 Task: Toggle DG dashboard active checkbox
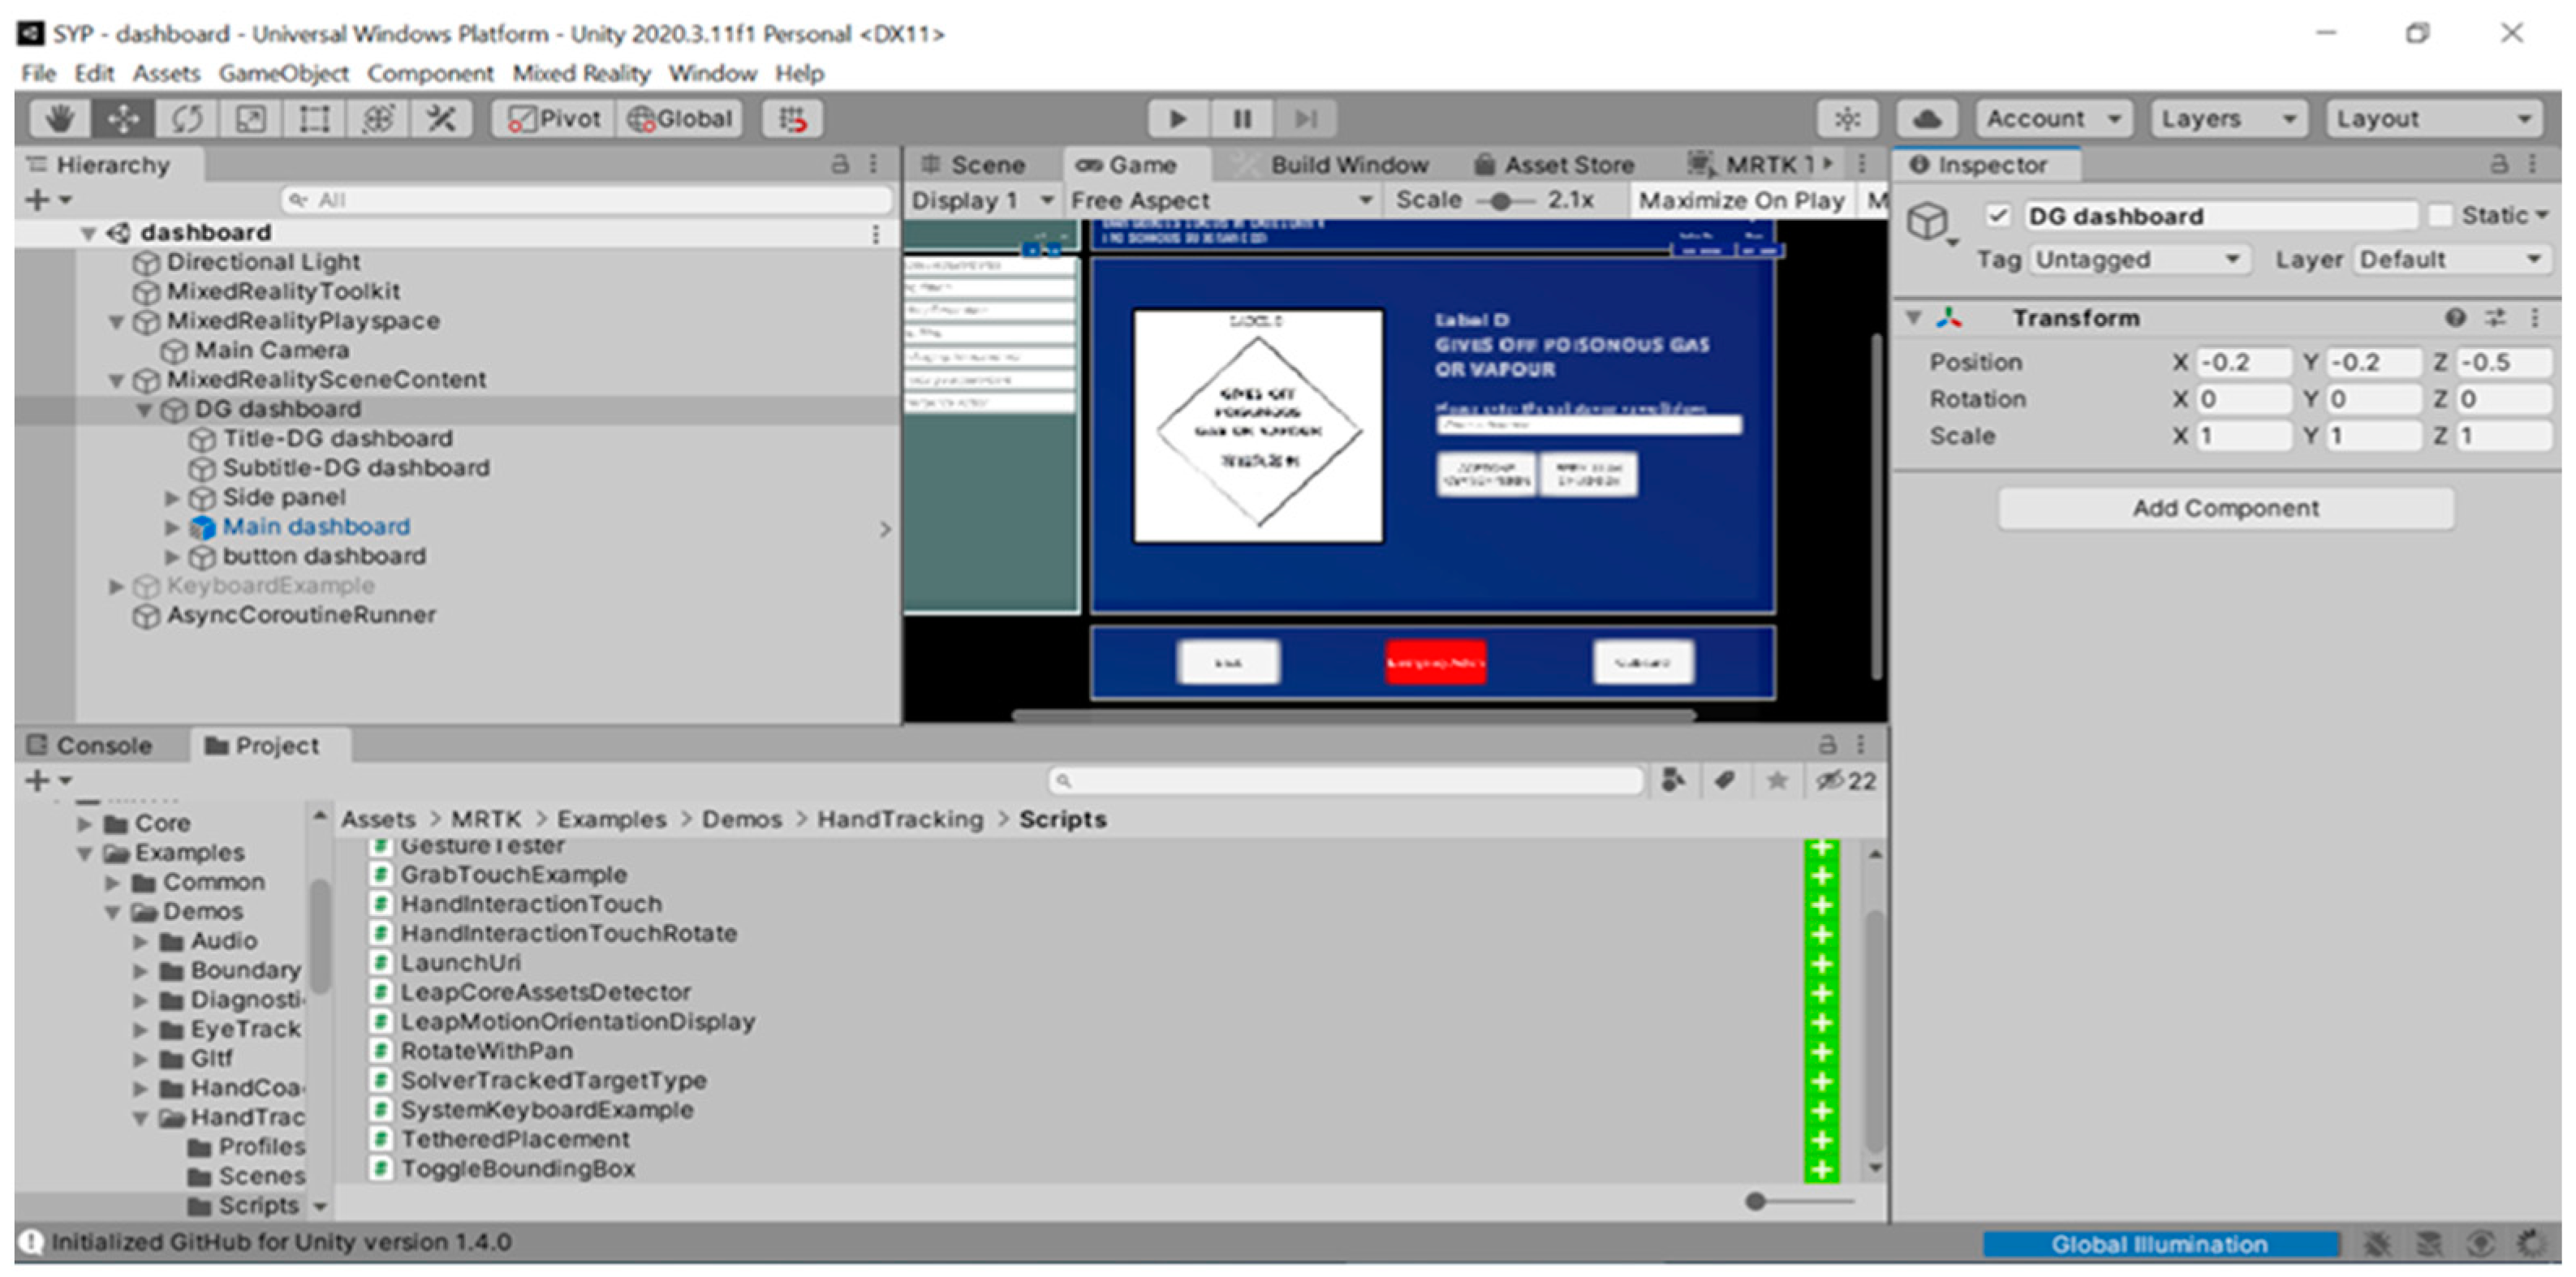[1997, 216]
